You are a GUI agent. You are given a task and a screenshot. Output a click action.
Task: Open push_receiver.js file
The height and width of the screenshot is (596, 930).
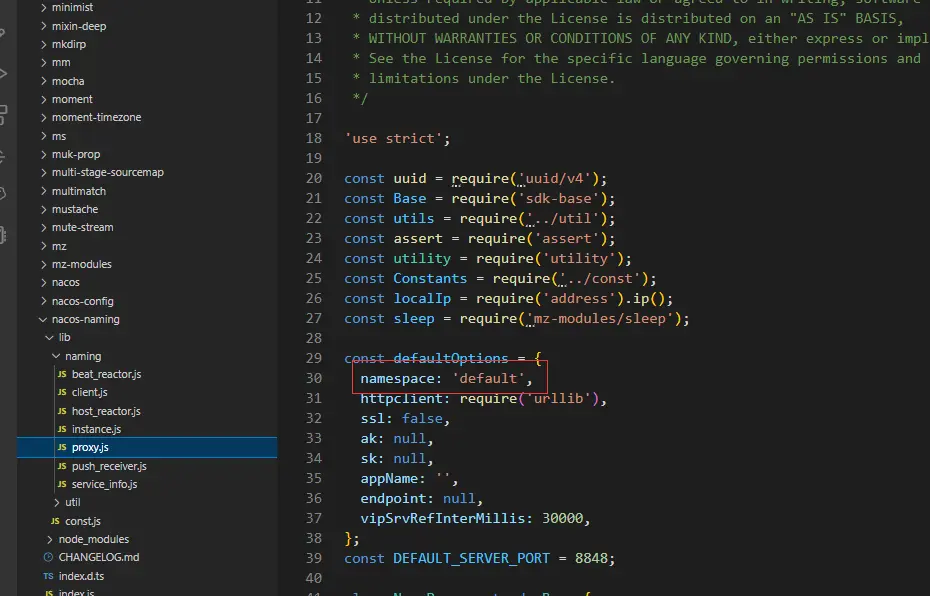pos(109,466)
